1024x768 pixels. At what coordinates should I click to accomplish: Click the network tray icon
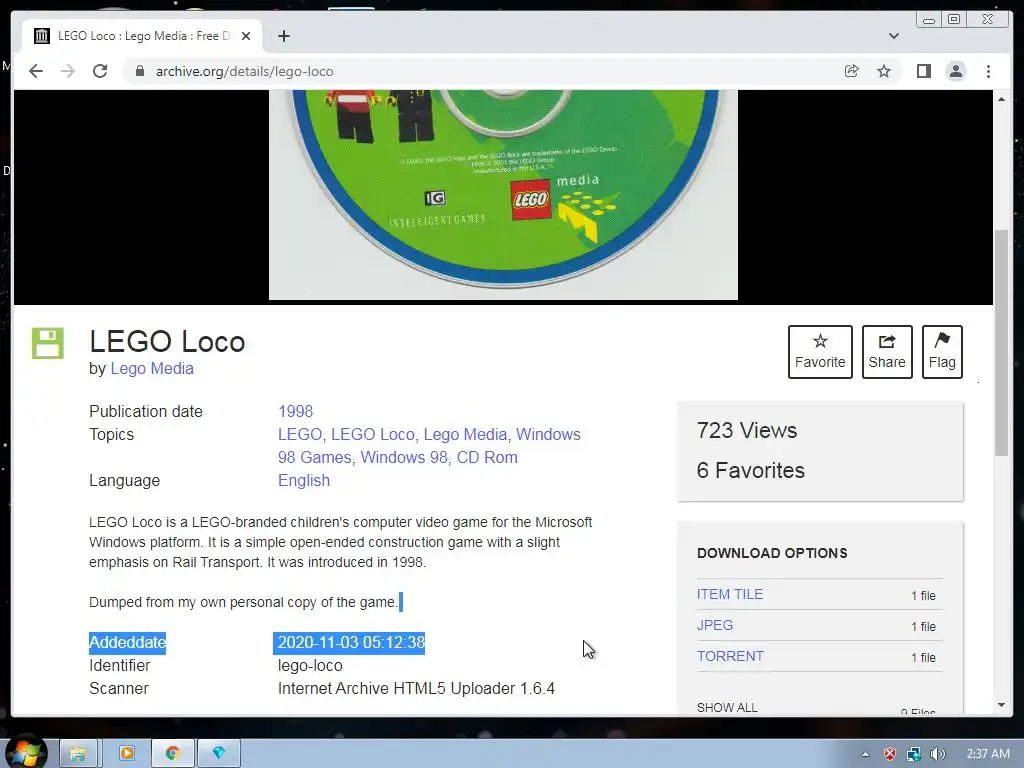pyautogui.click(x=914, y=754)
